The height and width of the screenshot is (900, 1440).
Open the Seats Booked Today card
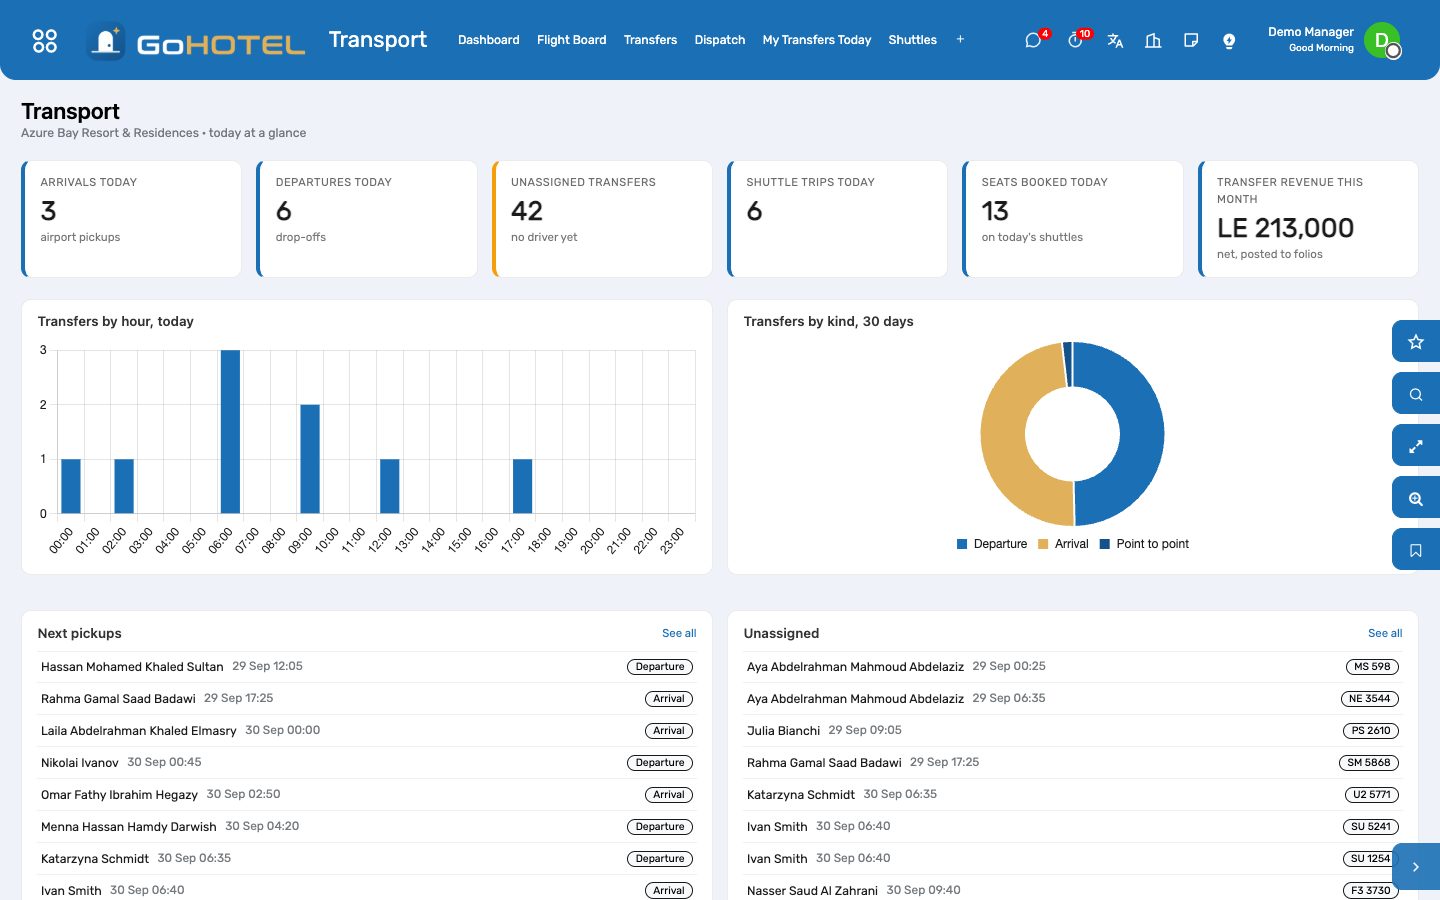pos(1073,219)
